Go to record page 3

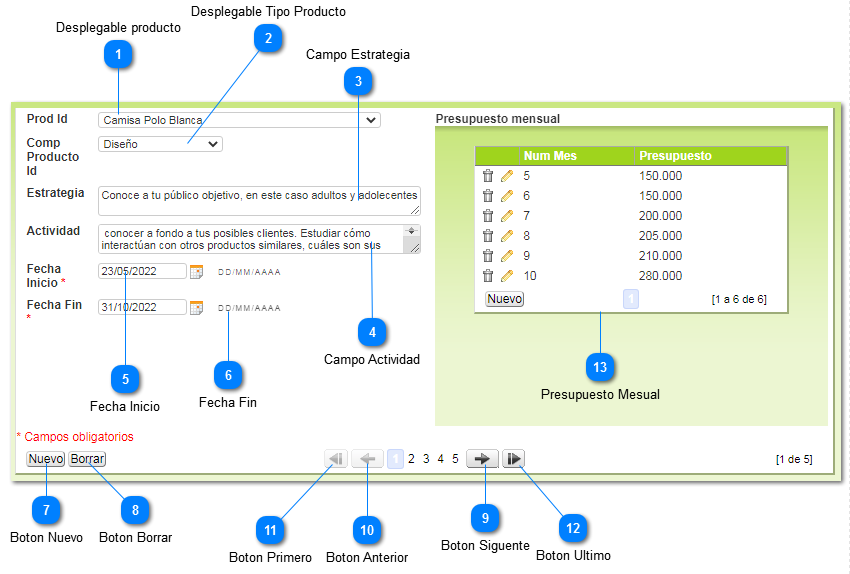(426, 459)
